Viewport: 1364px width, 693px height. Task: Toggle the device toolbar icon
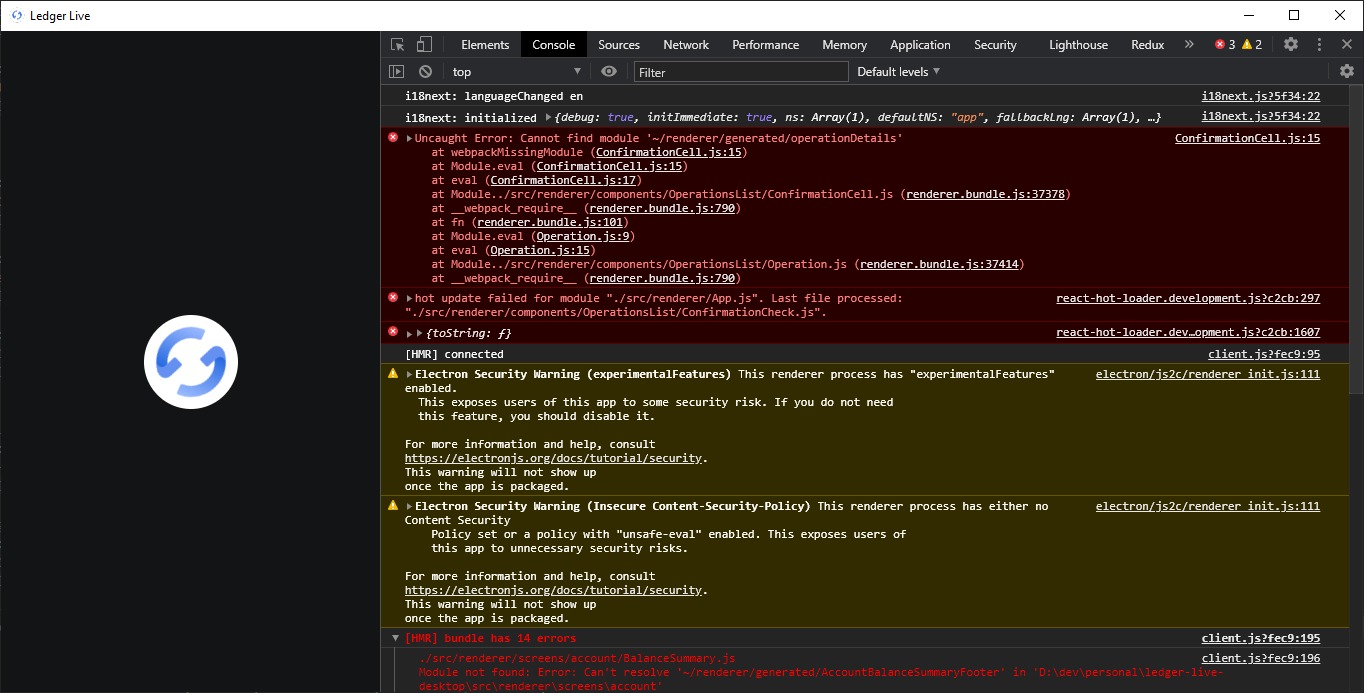424,45
